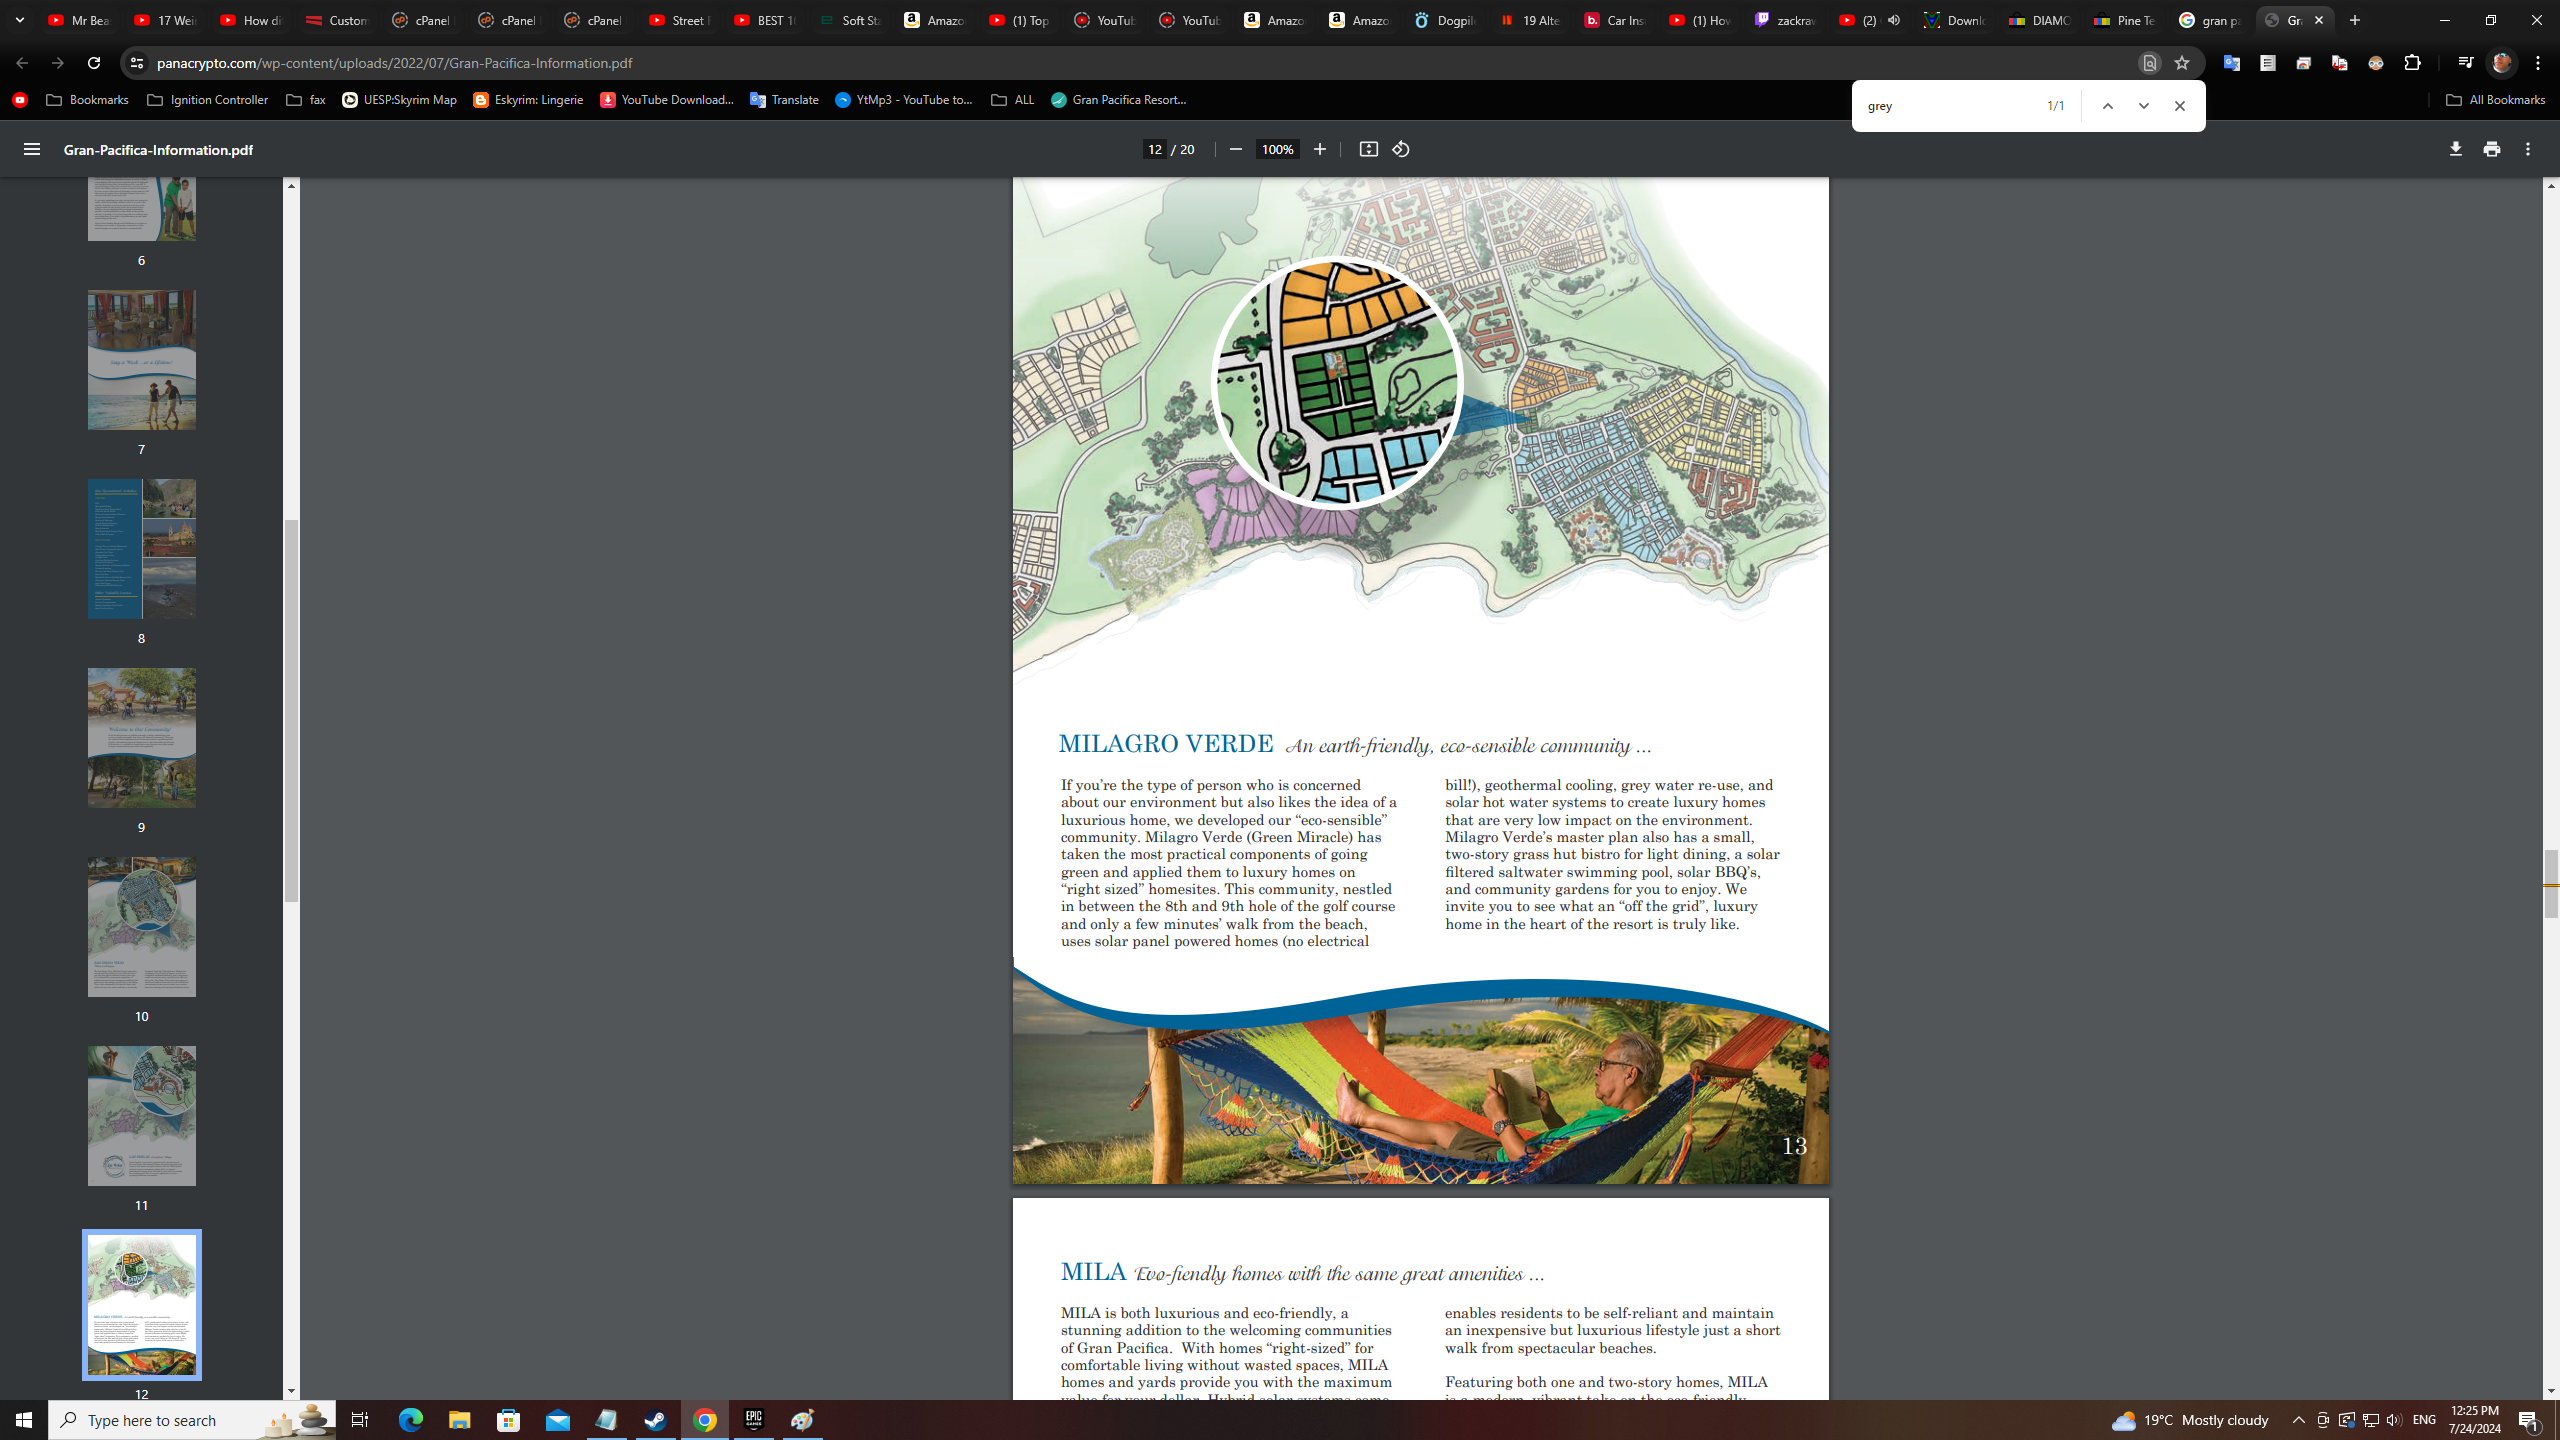Switch to the Pine Te tab
2560x1440 pixels.
coord(2124,20)
